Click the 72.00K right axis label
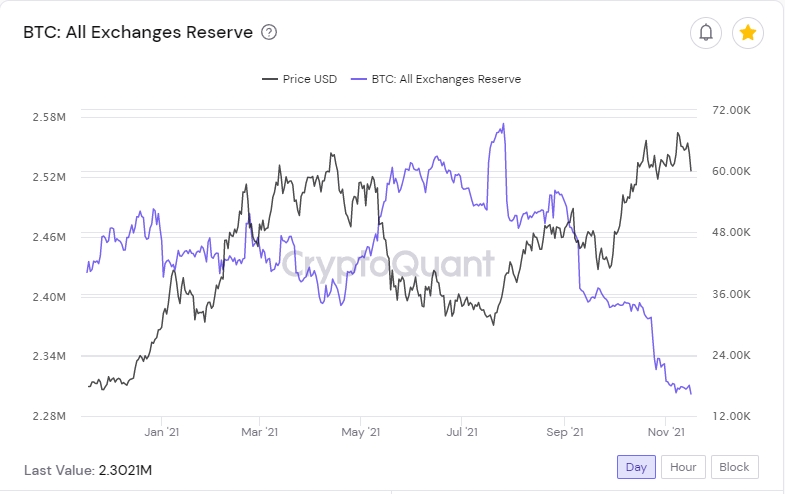 pos(731,110)
